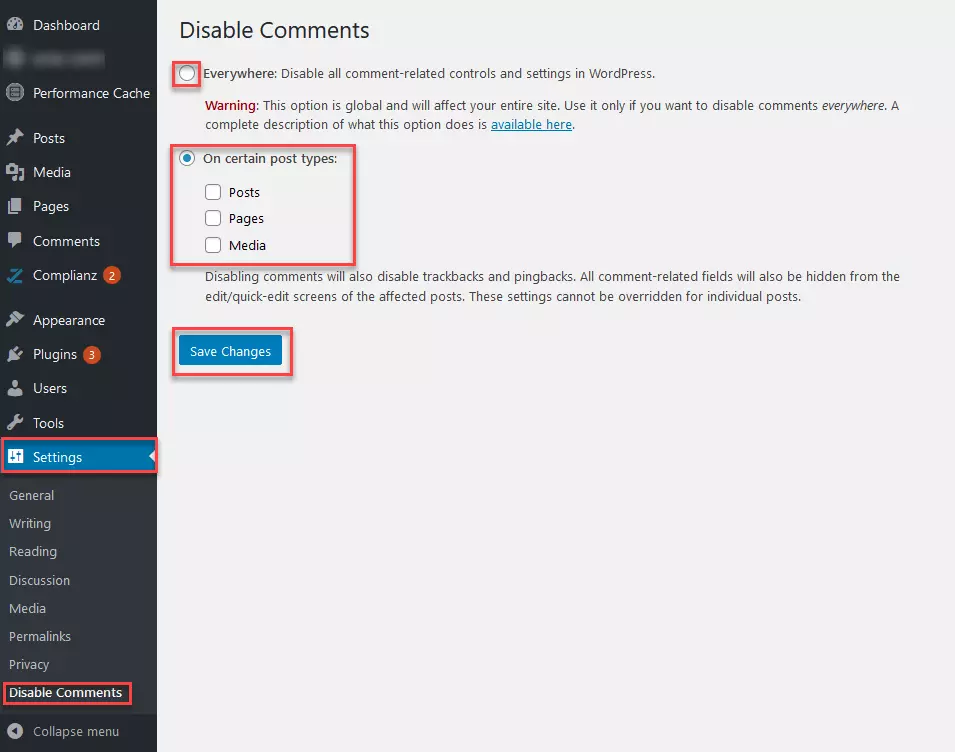Viewport: 955px width, 752px height.
Task: Open the Posts menu label
Action: pos(49,138)
